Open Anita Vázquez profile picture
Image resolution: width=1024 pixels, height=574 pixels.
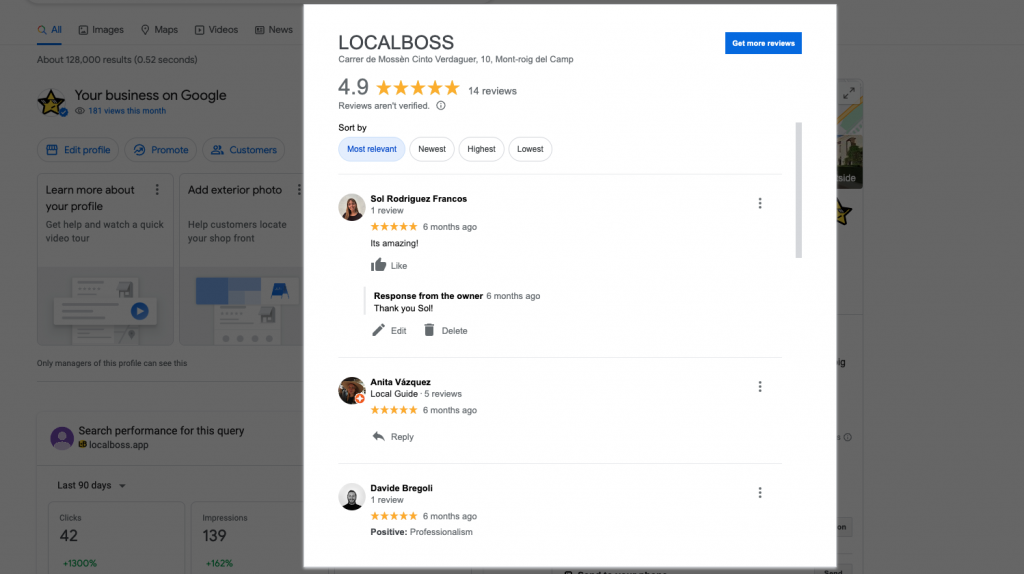351,391
